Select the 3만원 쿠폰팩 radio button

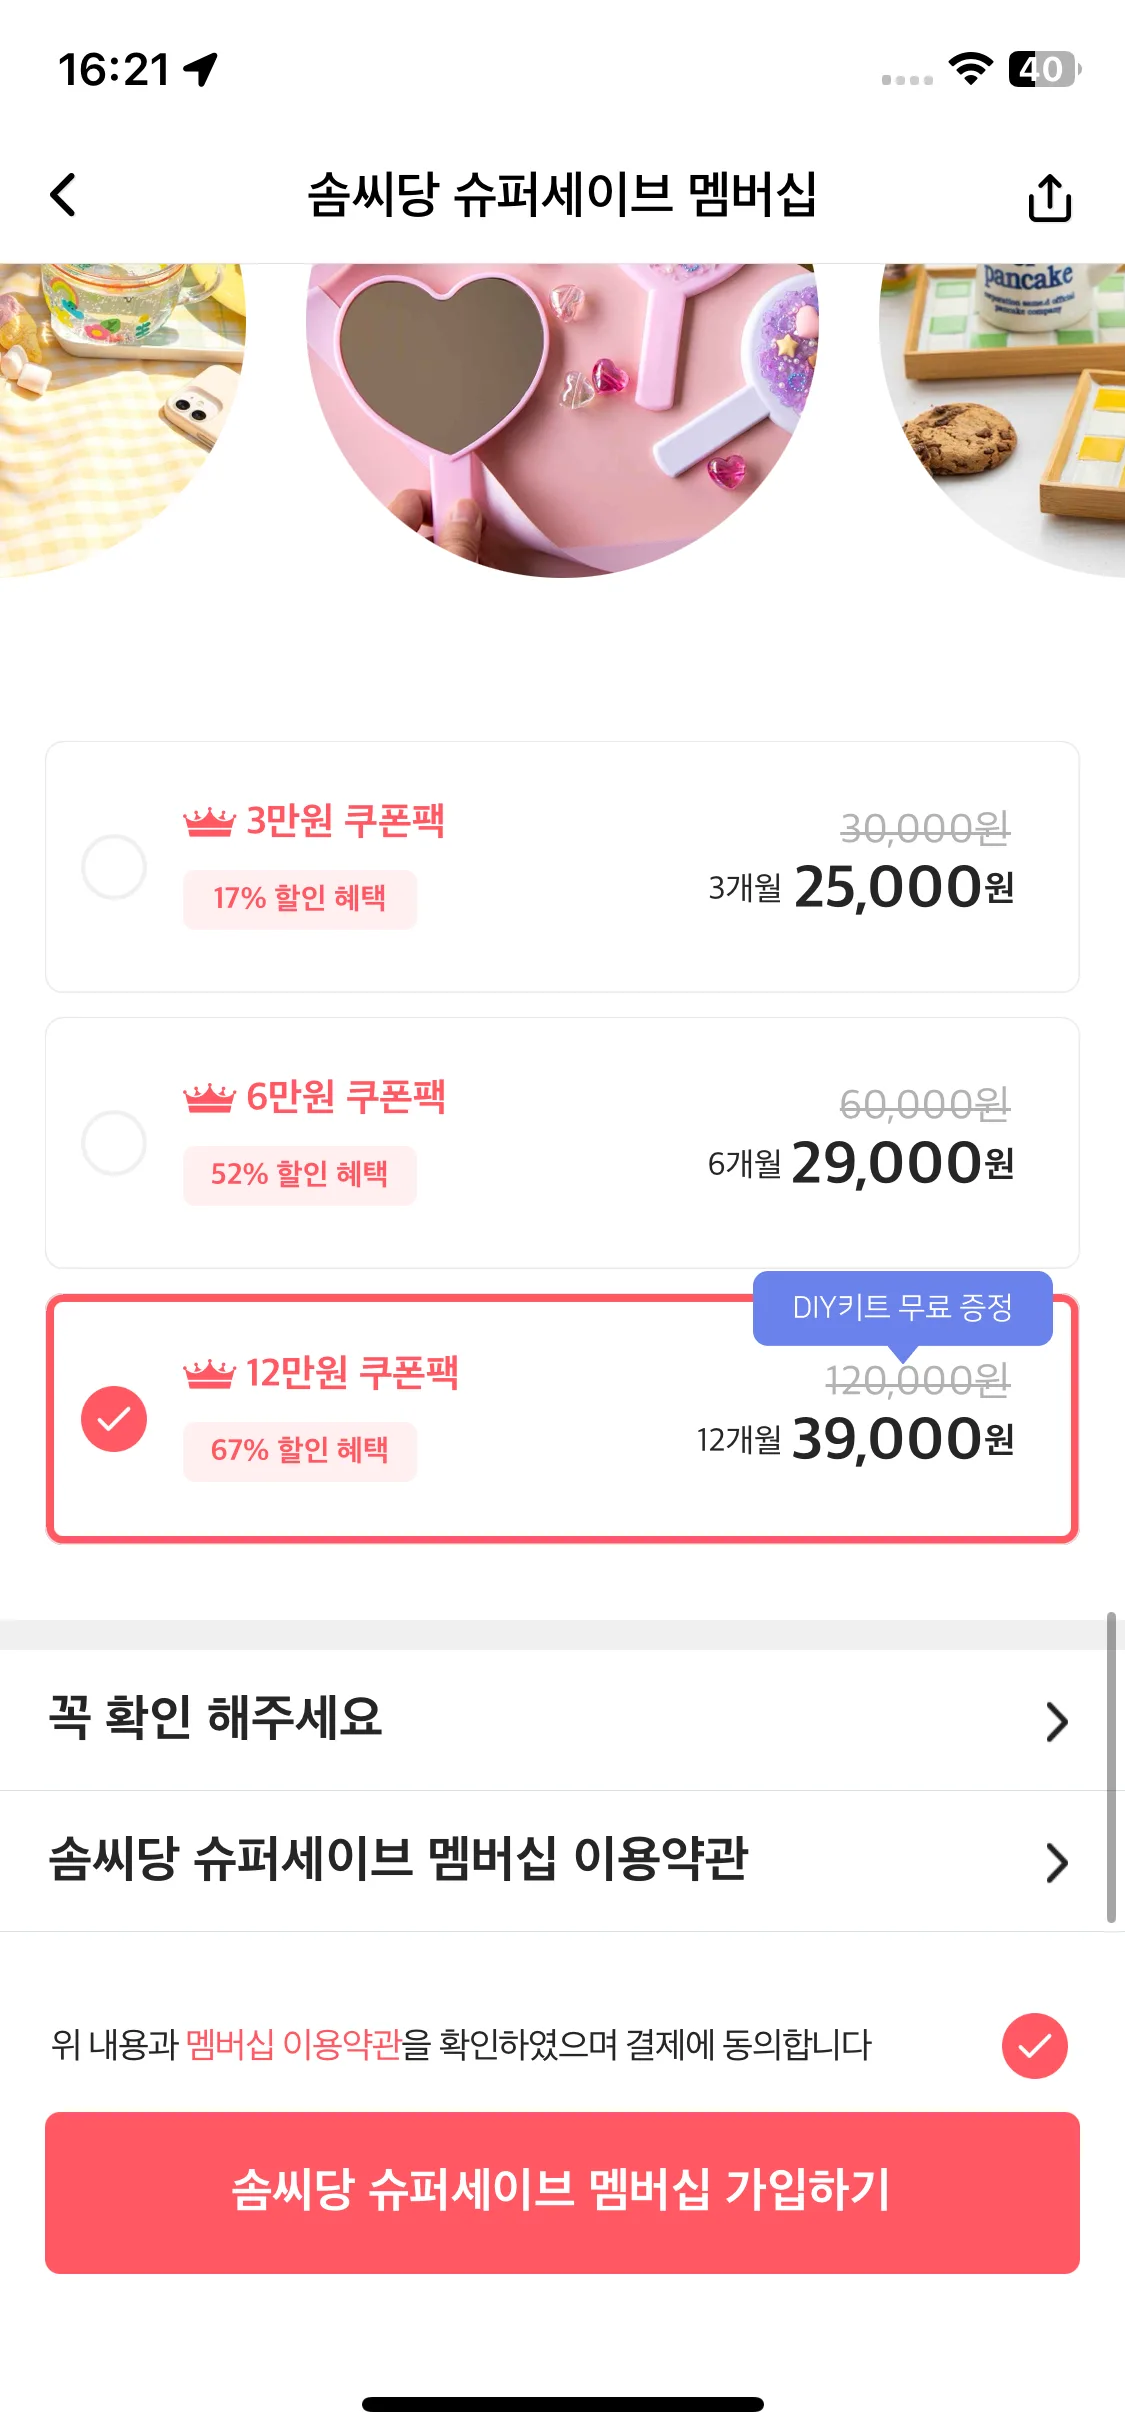tap(114, 867)
